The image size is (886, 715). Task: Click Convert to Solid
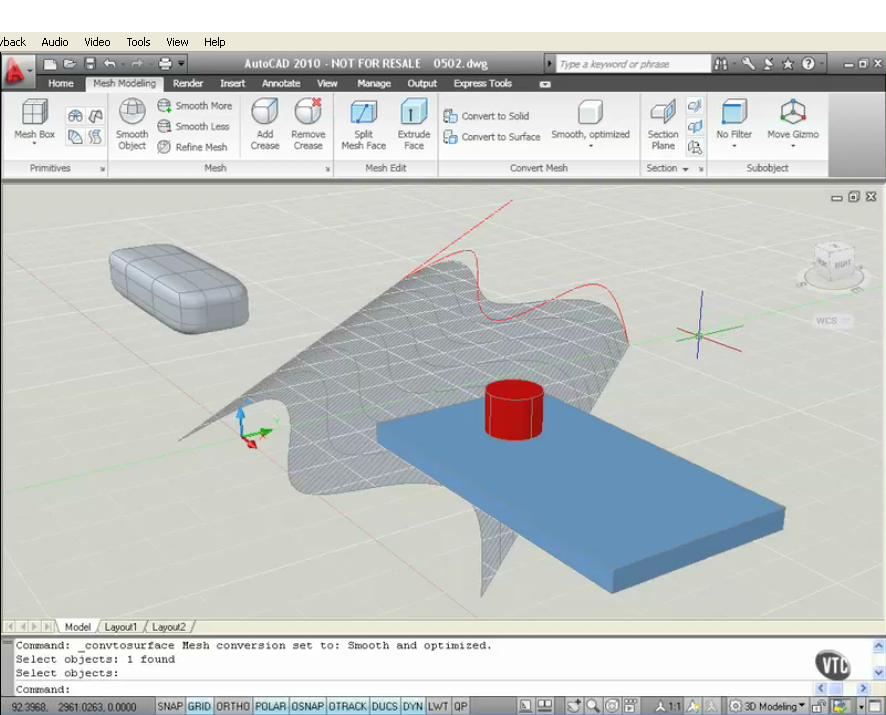[487, 116]
